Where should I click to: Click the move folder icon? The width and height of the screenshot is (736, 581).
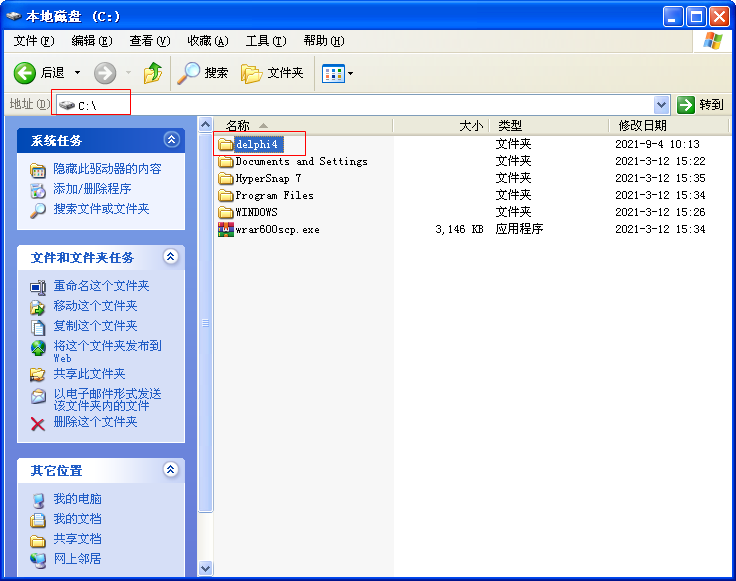pyautogui.click(x=38, y=308)
